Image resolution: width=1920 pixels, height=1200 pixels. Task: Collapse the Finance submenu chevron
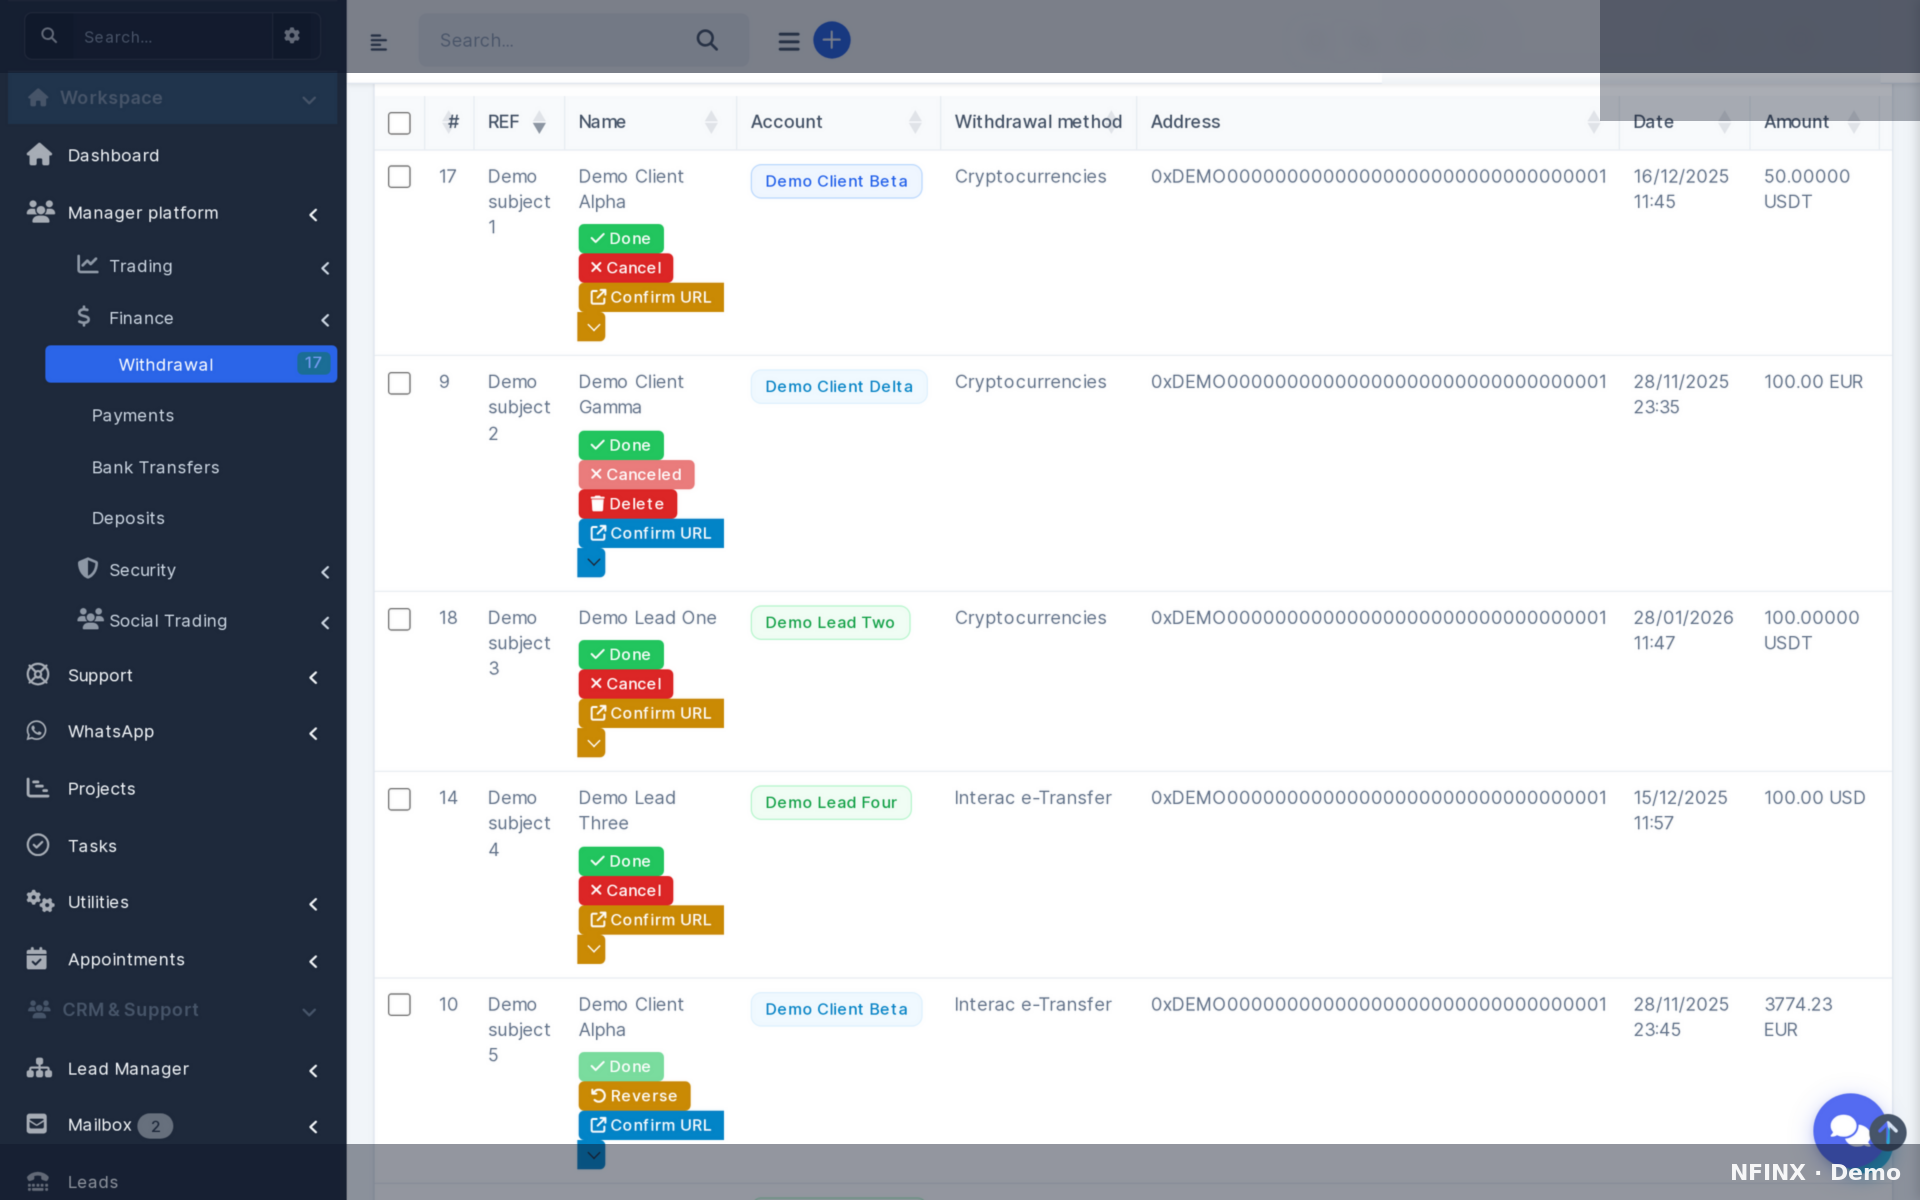pos(325,319)
